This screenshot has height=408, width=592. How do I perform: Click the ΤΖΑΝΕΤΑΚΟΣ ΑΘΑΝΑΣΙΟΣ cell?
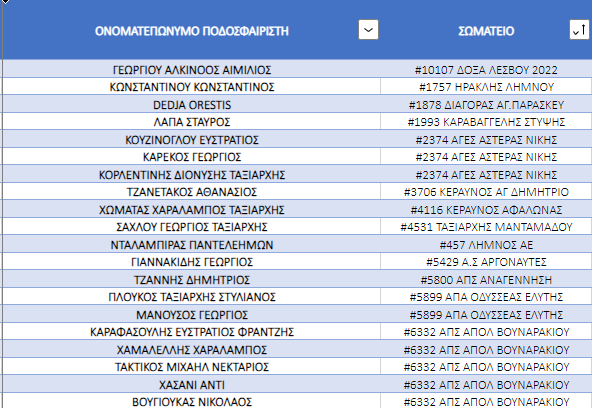point(191,192)
